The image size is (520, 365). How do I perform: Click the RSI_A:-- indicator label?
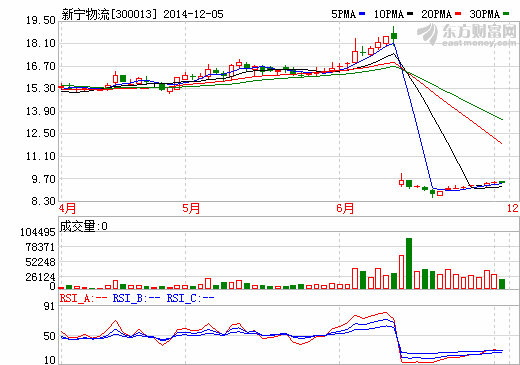pyautogui.click(x=83, y=298)
